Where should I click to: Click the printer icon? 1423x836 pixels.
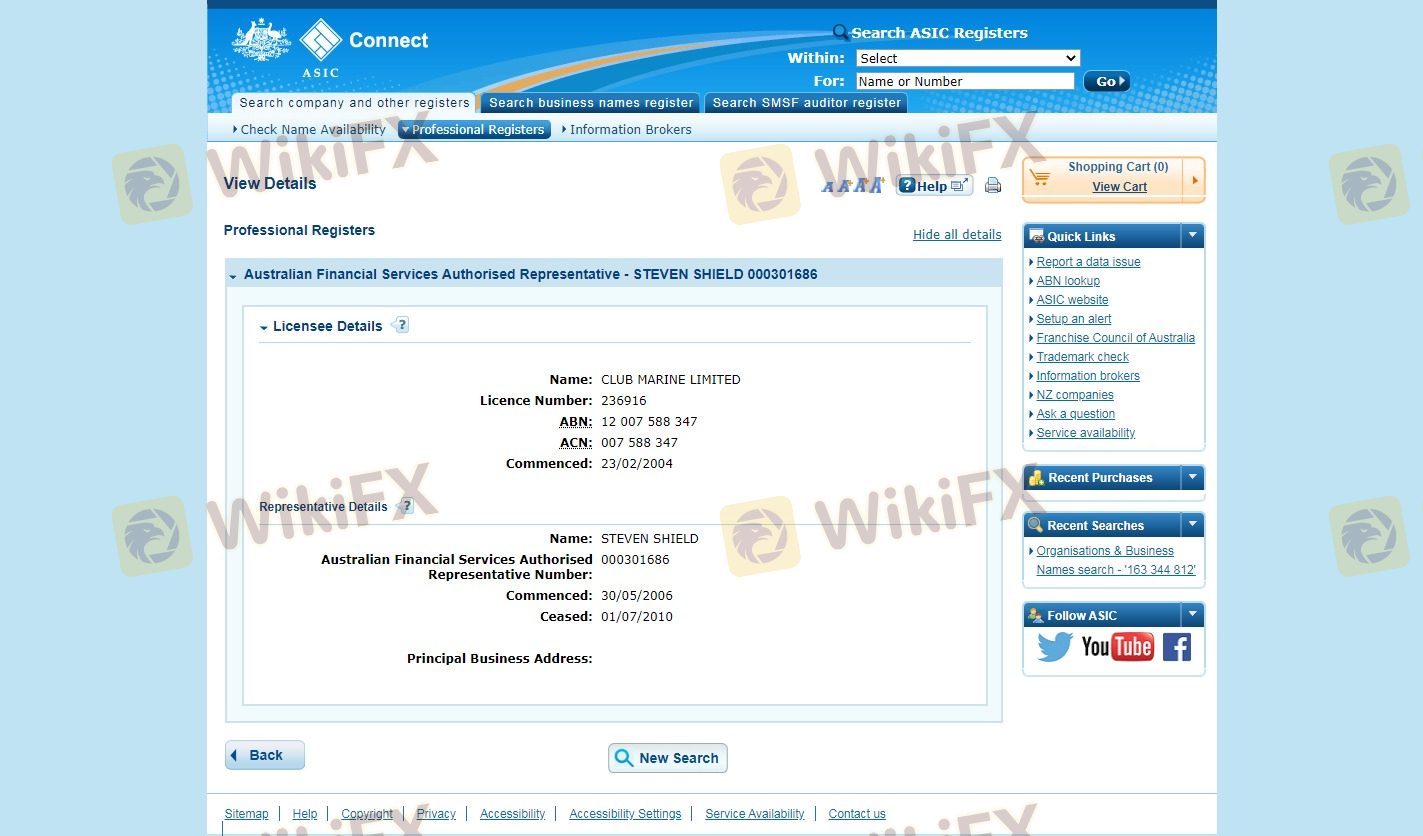coord(992,185)
